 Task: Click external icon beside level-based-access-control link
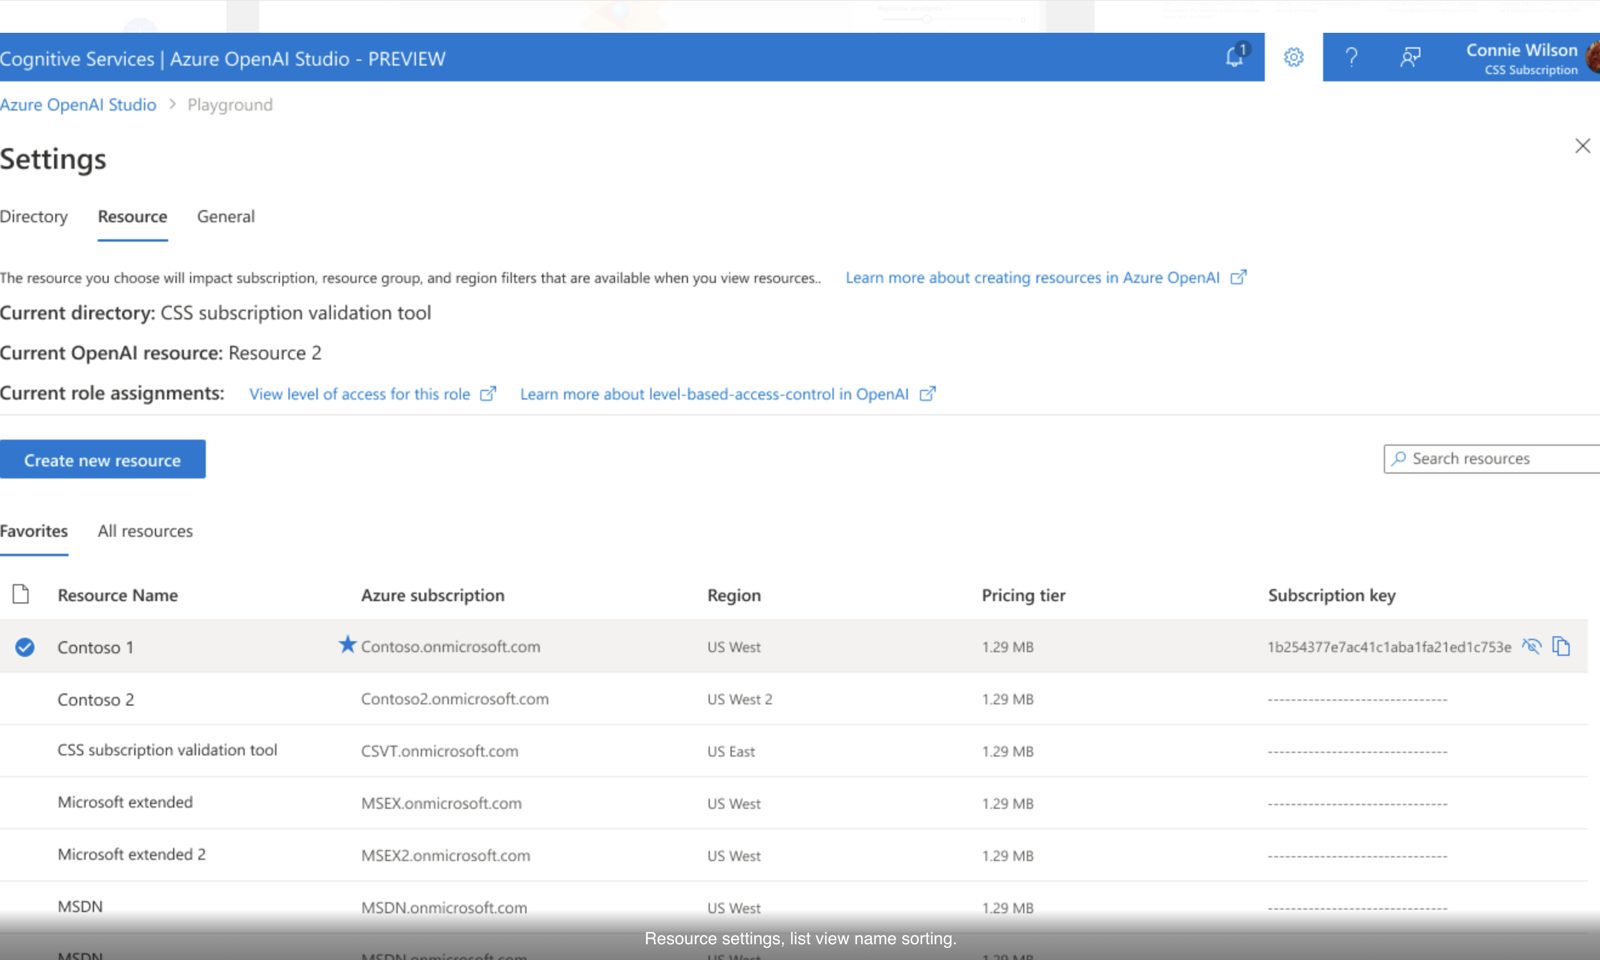(x=927, y=394)
